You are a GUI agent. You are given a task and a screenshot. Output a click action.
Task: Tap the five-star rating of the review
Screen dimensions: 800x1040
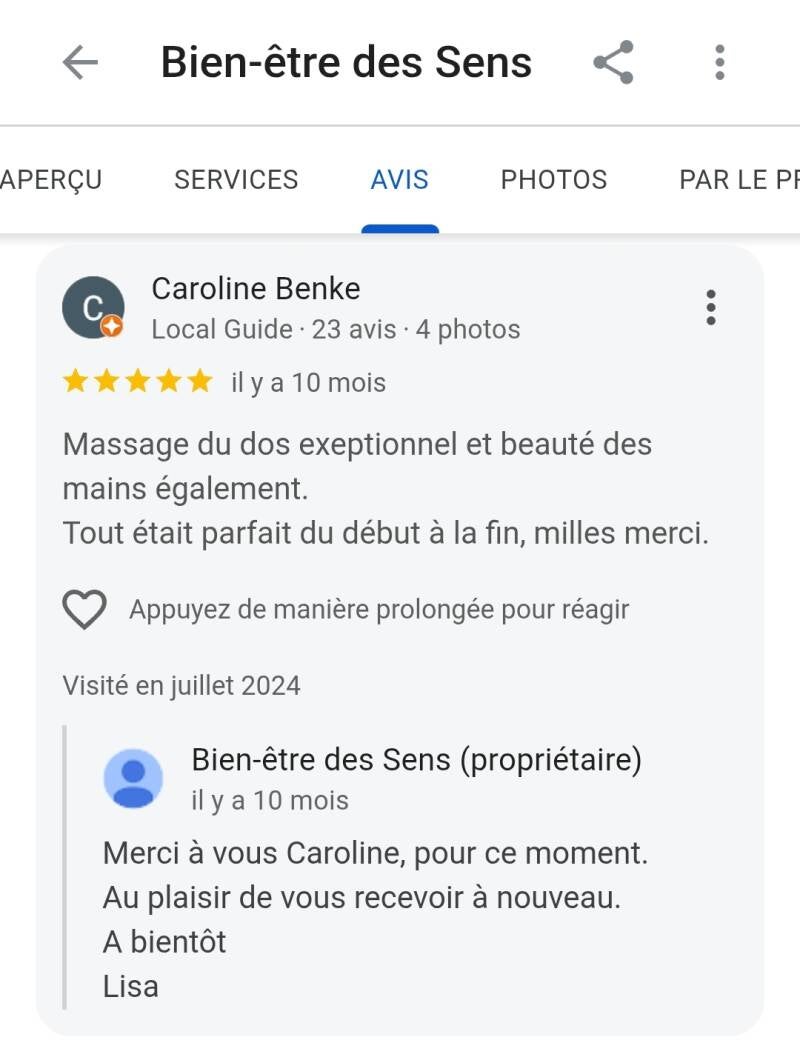point(138,382)
